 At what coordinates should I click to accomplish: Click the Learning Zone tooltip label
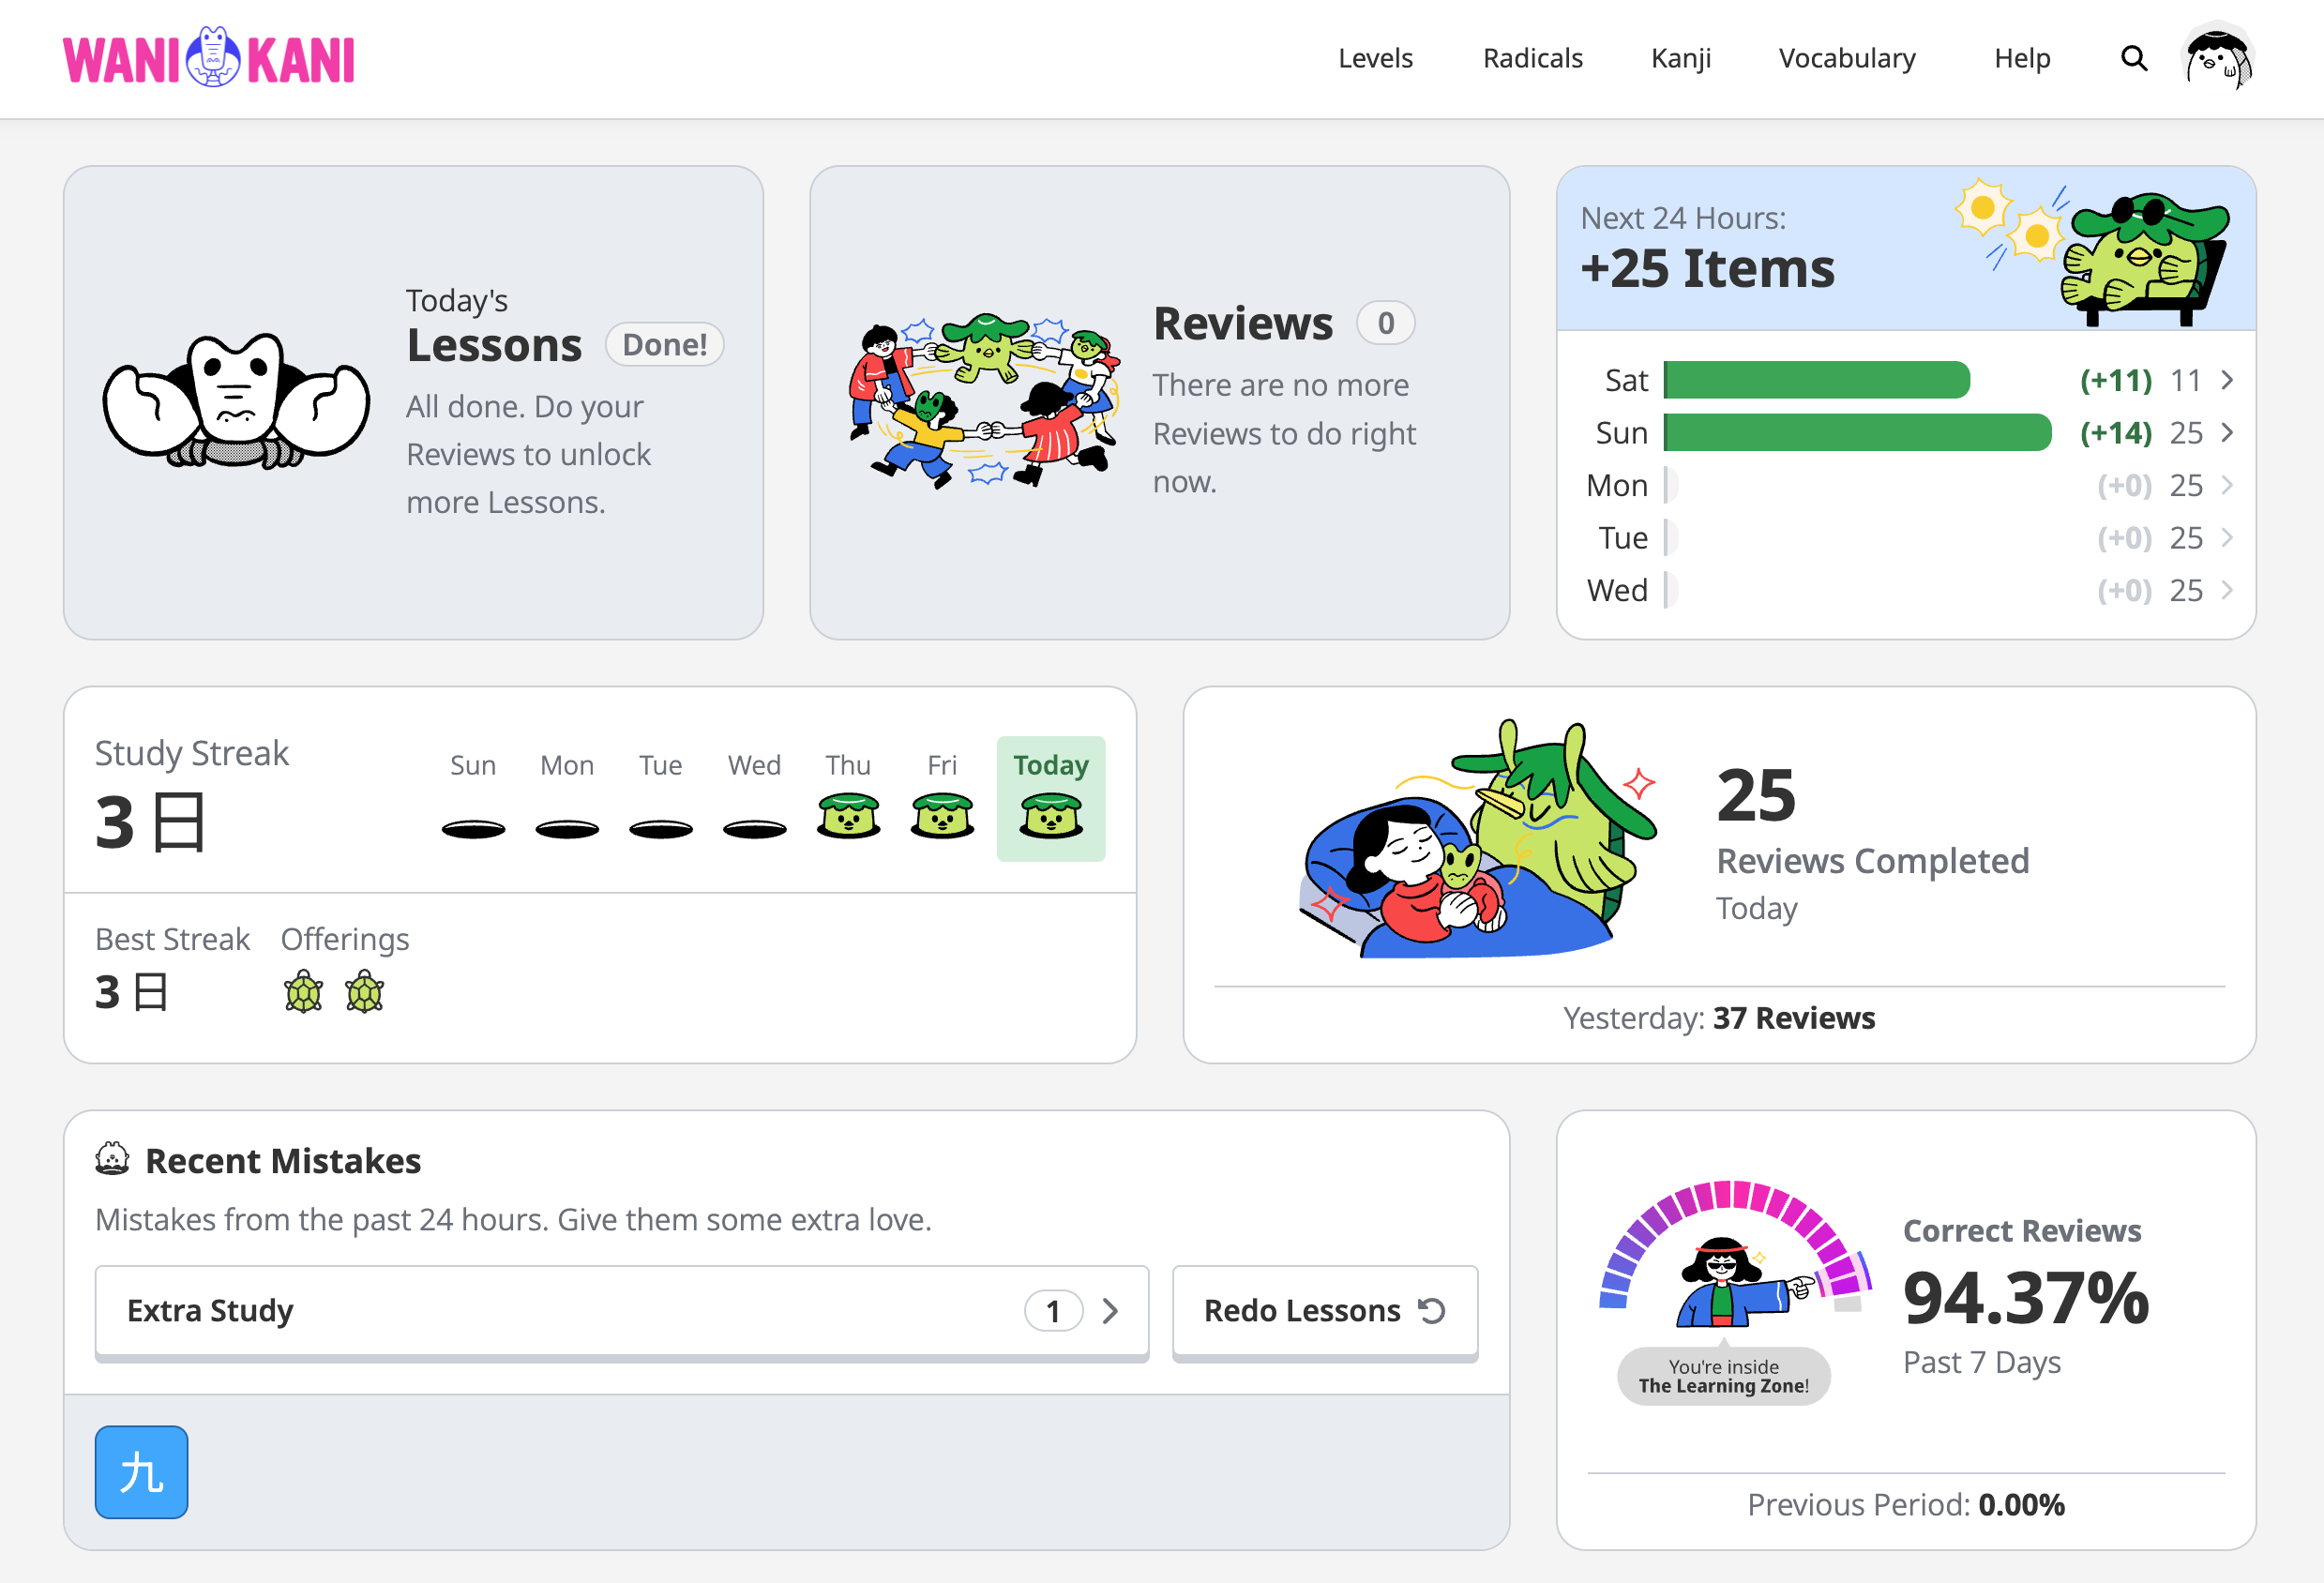[x=1723, y=1376]
